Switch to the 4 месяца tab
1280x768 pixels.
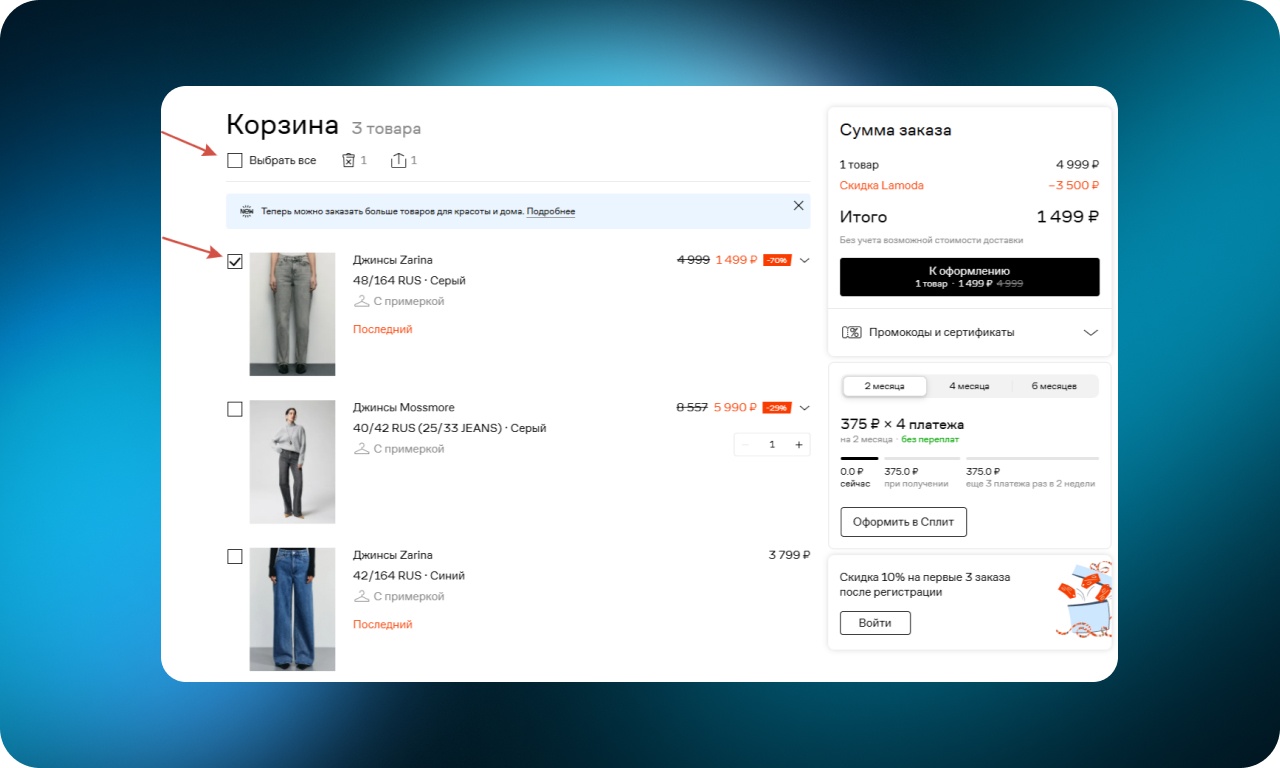click(969, 386)
